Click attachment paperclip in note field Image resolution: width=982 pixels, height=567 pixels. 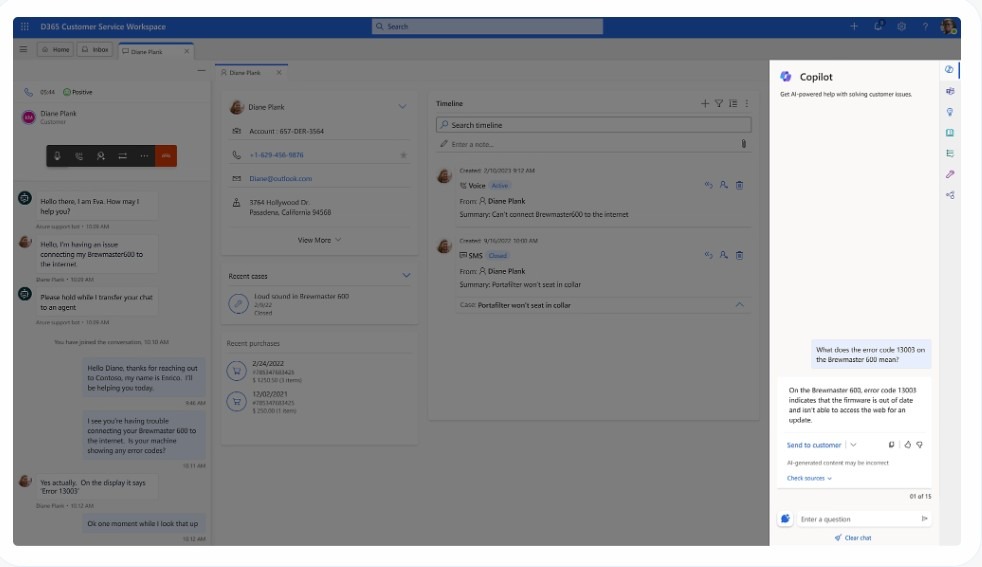point(743,143)
